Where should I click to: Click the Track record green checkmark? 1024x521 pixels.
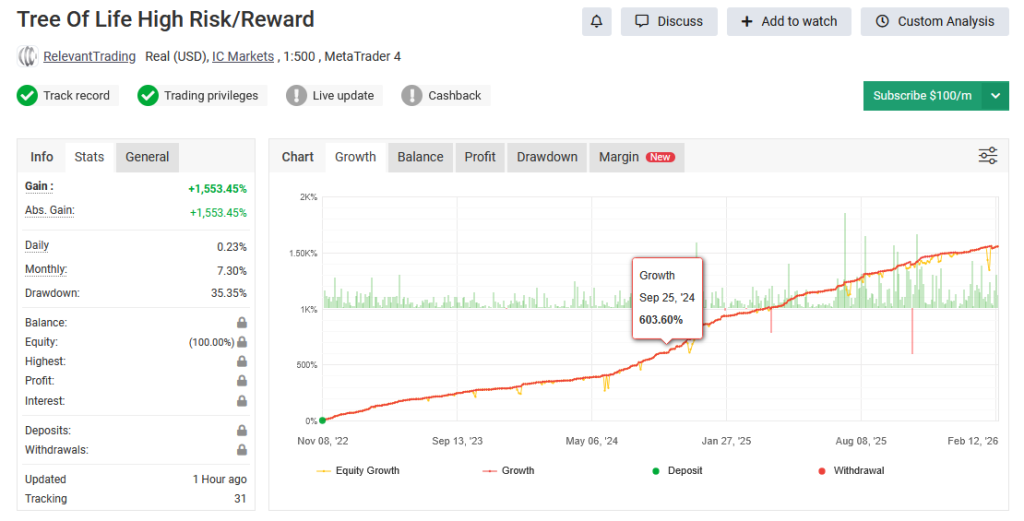pos(27,96)
